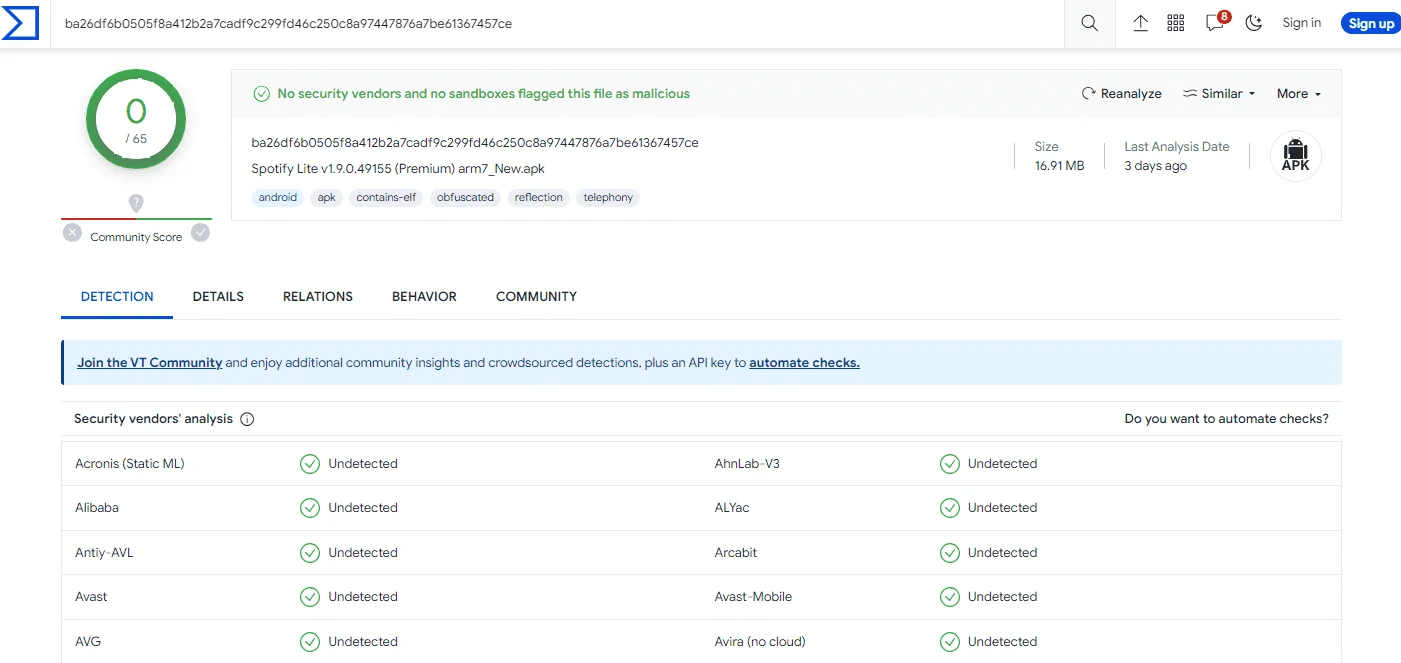Click the green check icon beside the no-vendors-flagged banner

click(x=262, y=94)
